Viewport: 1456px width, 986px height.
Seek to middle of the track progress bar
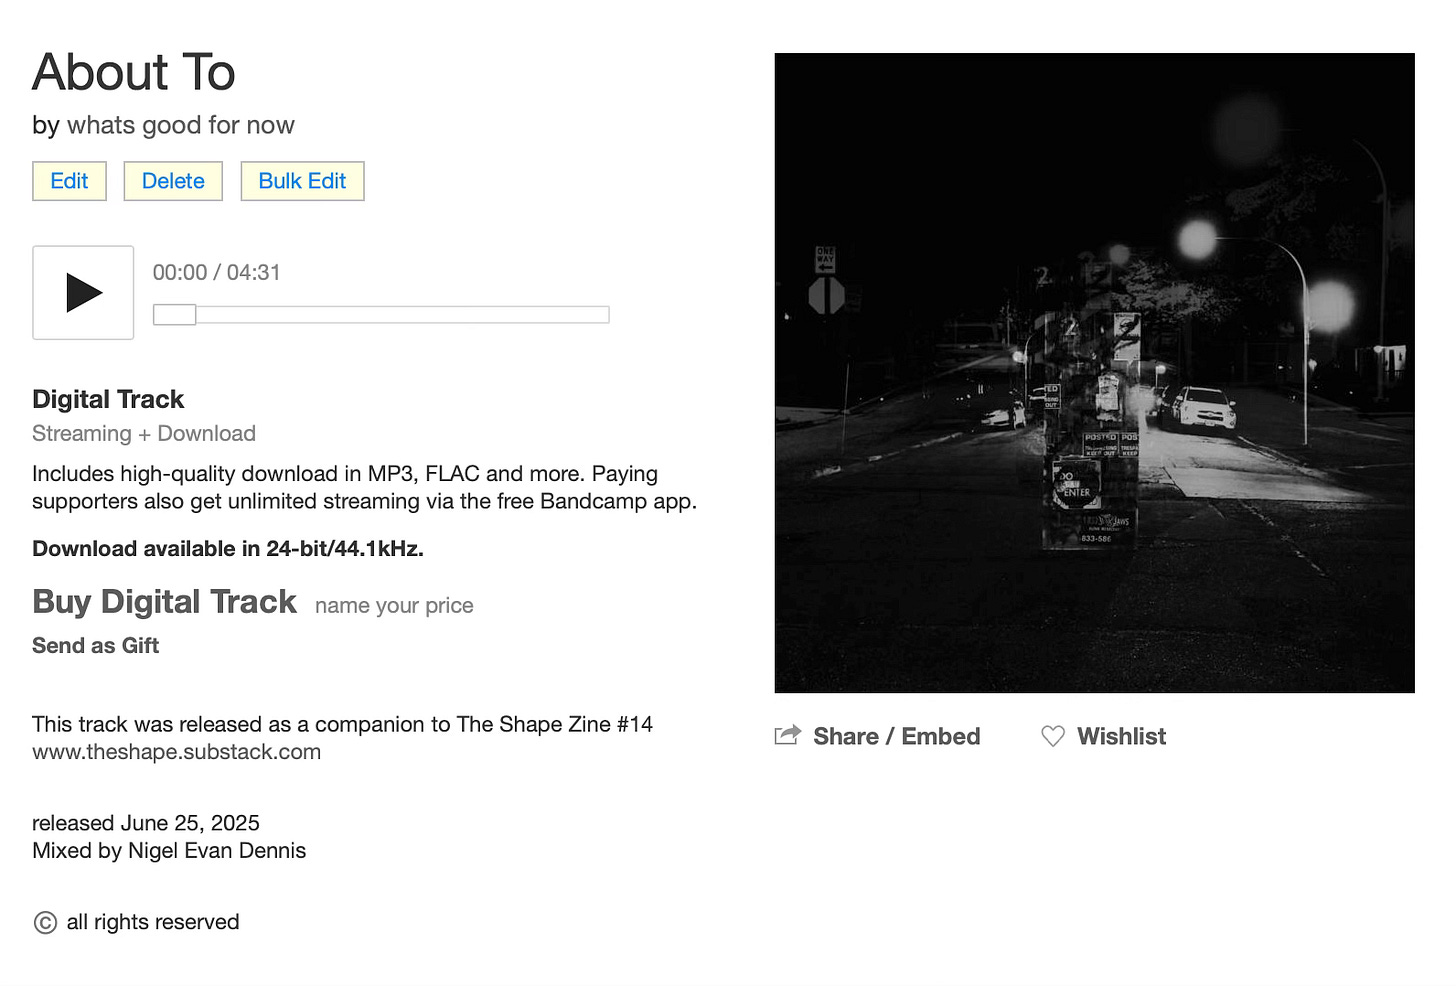pyautogui.click(x=381, y=315)
